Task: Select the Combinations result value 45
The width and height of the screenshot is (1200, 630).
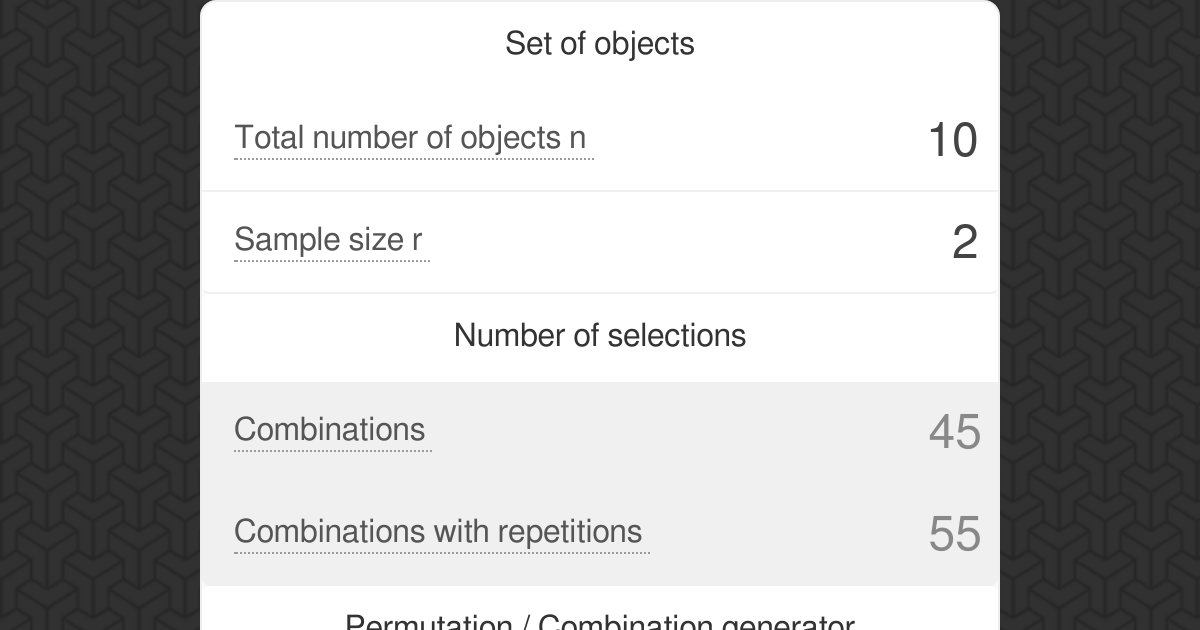Action: tap(954, 432)
